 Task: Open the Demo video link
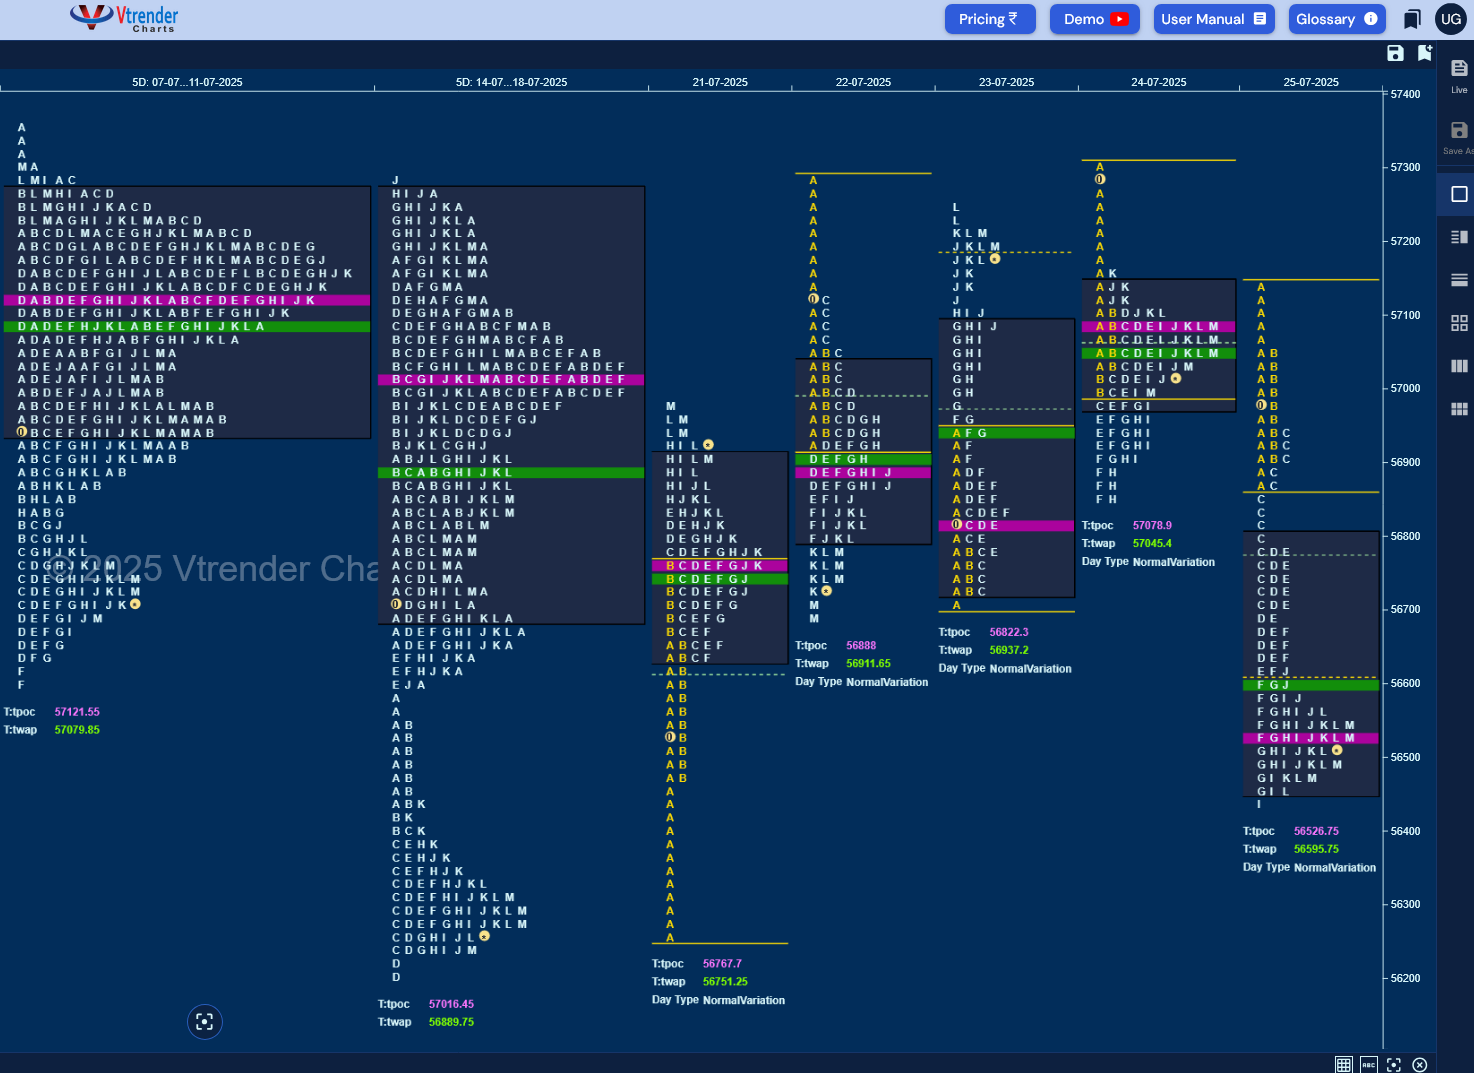click(x=1095, y=19)
